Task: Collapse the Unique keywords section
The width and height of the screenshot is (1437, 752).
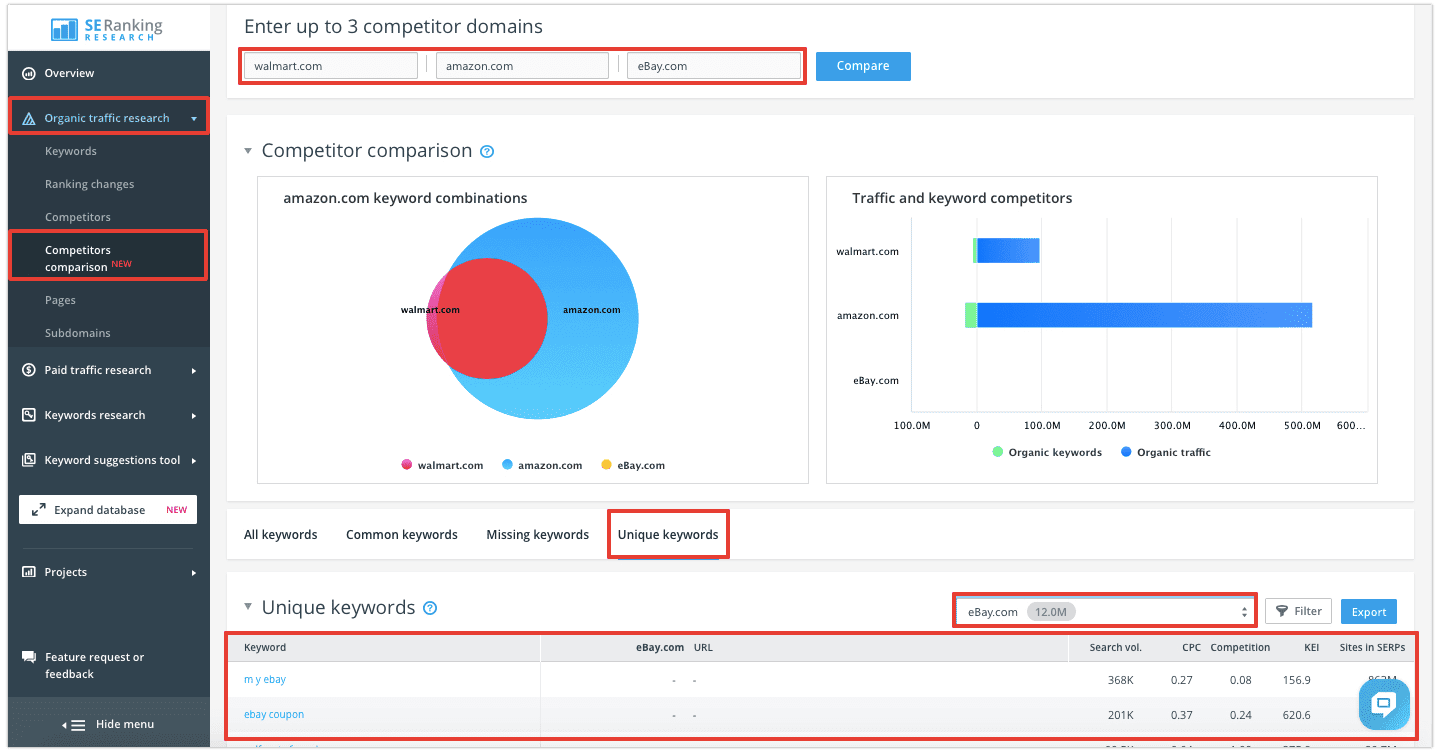Action: (x=248, y=608)
